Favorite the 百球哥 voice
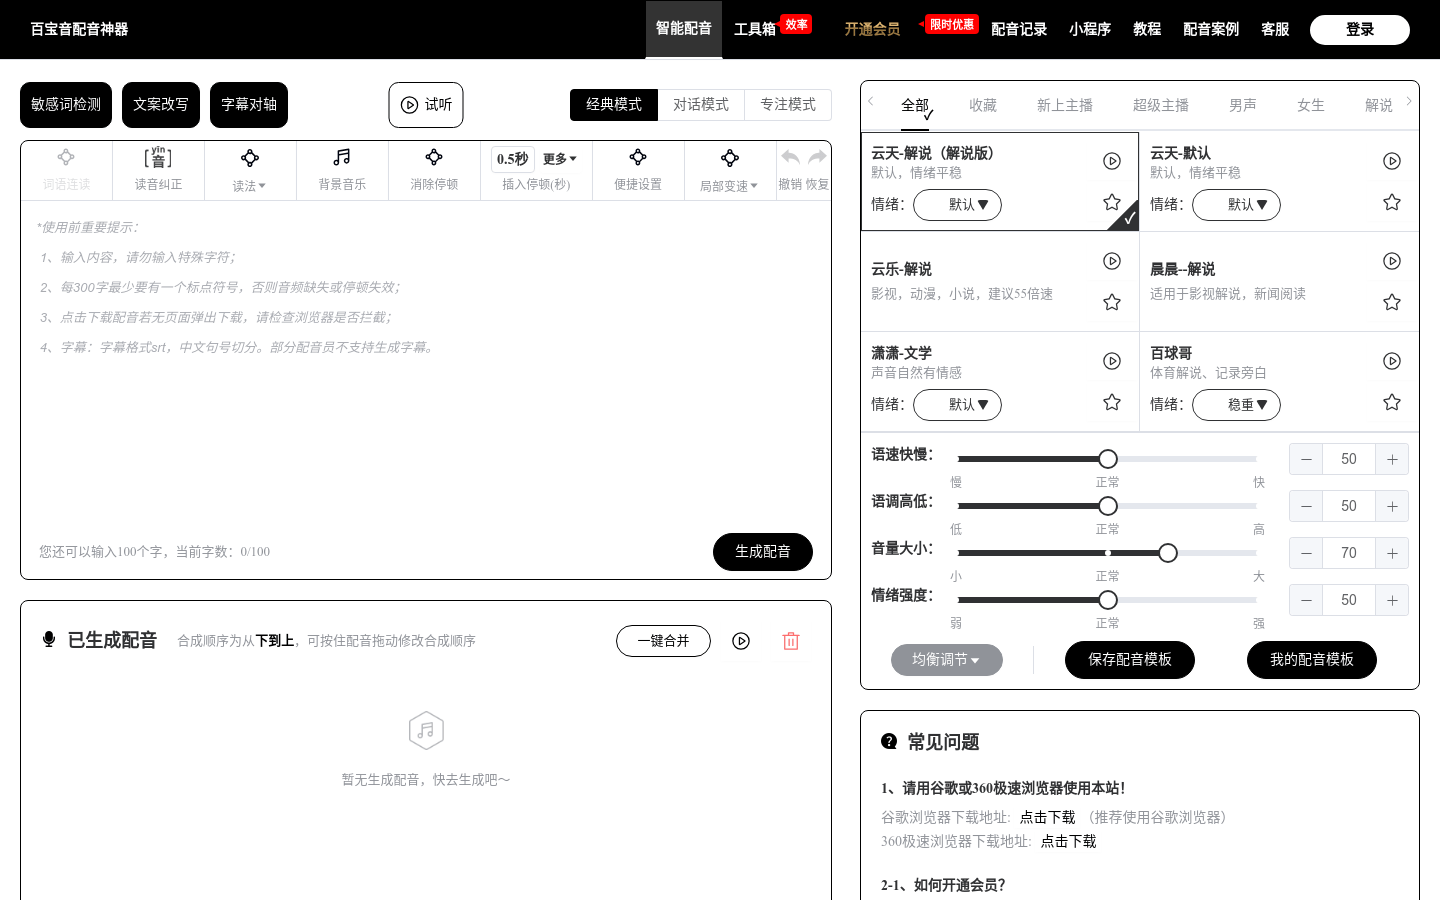This screenshot has width=1440, height=900. (1392, 402)
